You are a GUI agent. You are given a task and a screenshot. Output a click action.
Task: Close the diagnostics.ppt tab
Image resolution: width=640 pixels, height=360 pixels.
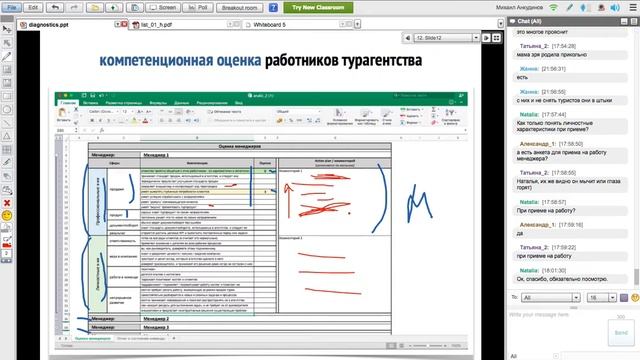124,24
